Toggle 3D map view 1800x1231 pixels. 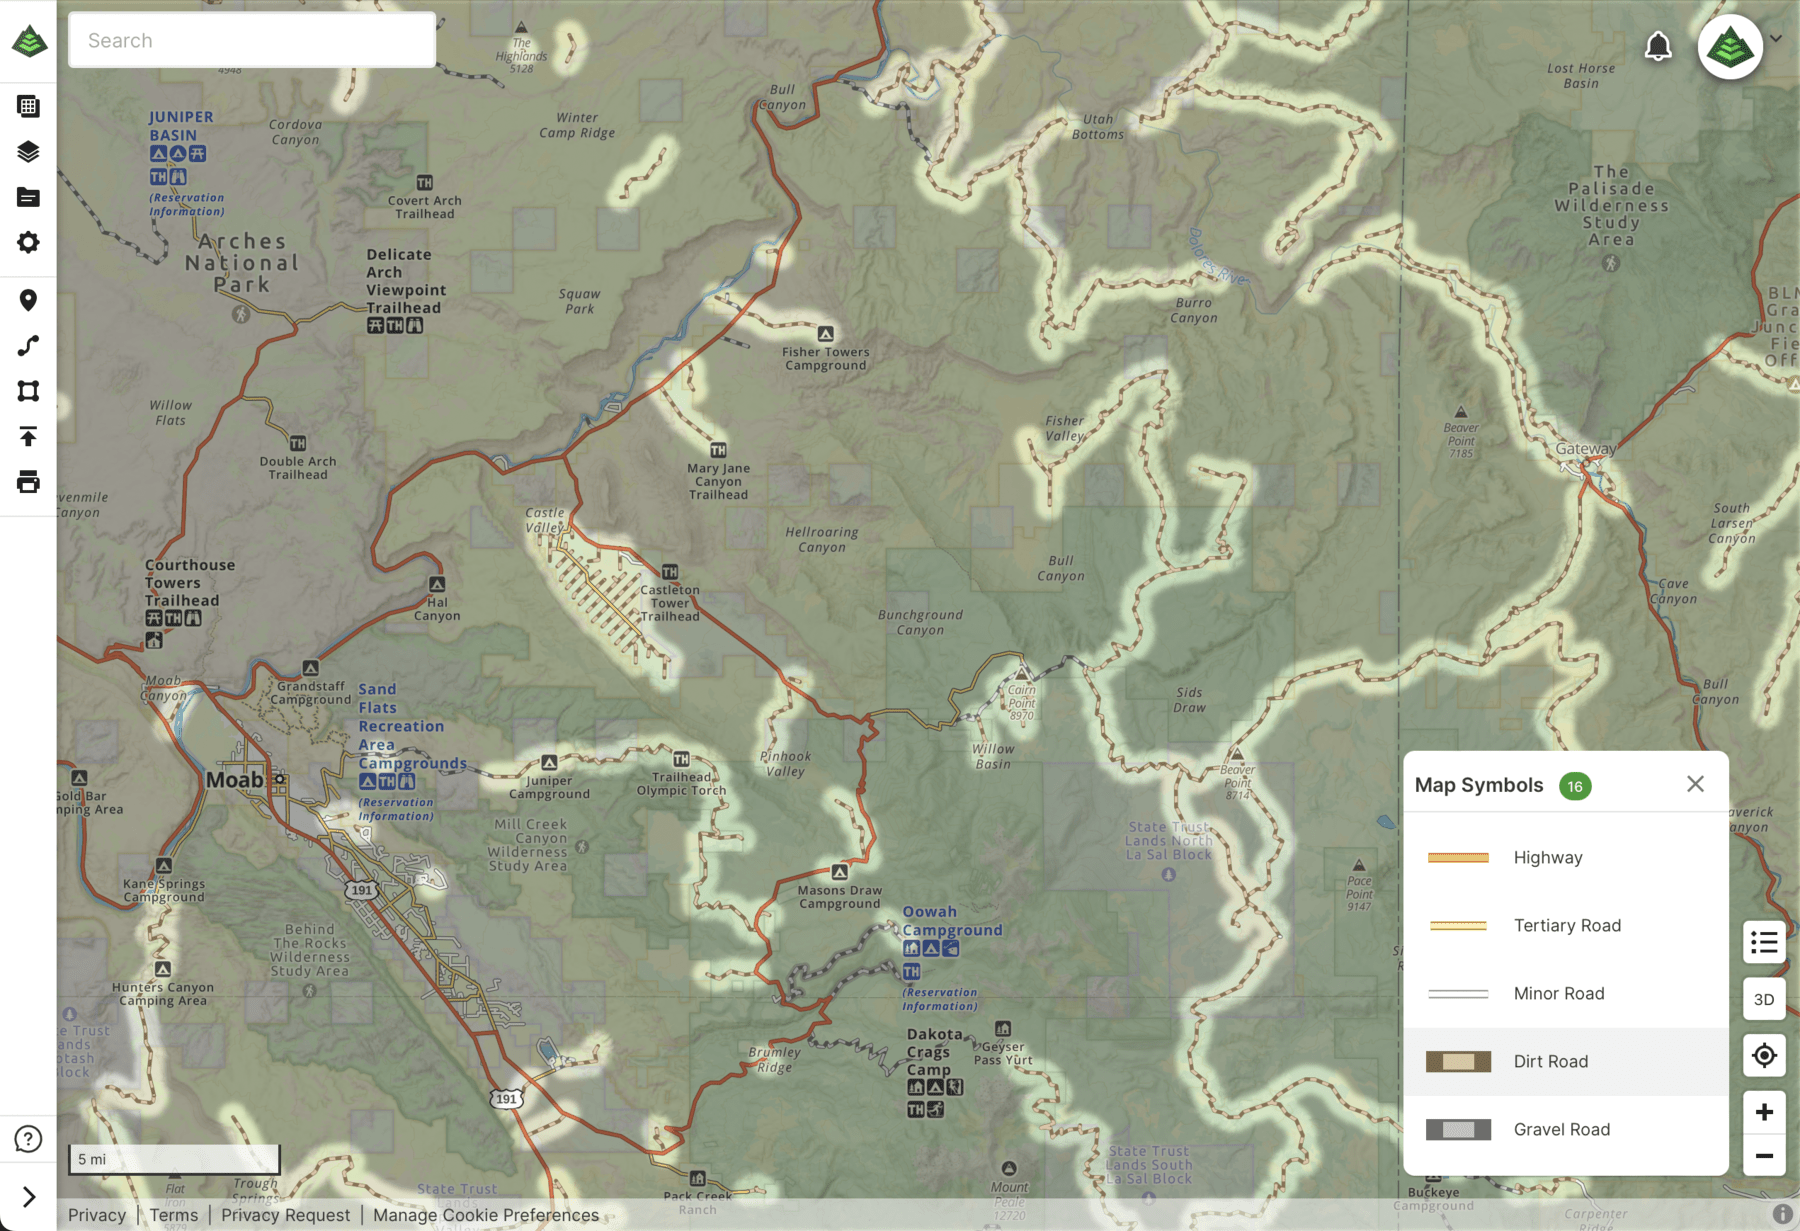coord(1764,999)
